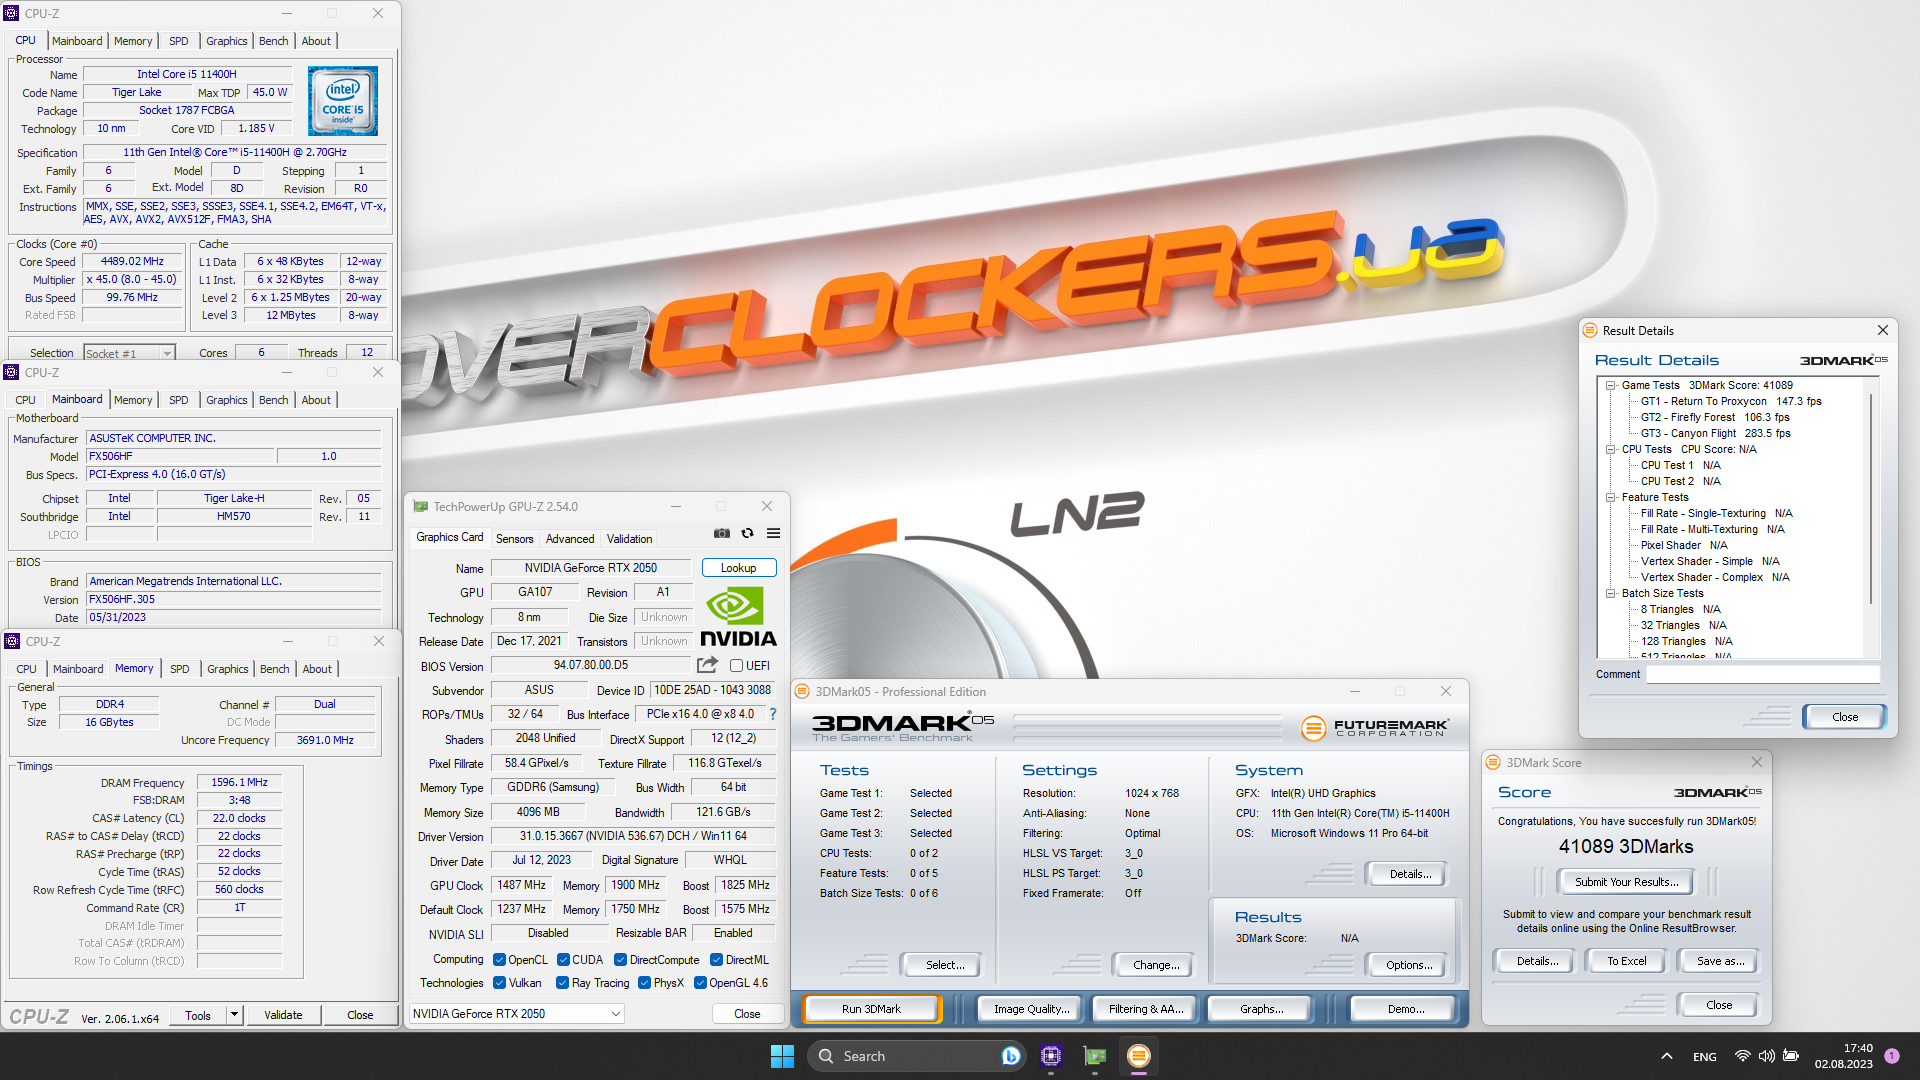Click the Wi-Fi network tray icon

(1742, 1056)
